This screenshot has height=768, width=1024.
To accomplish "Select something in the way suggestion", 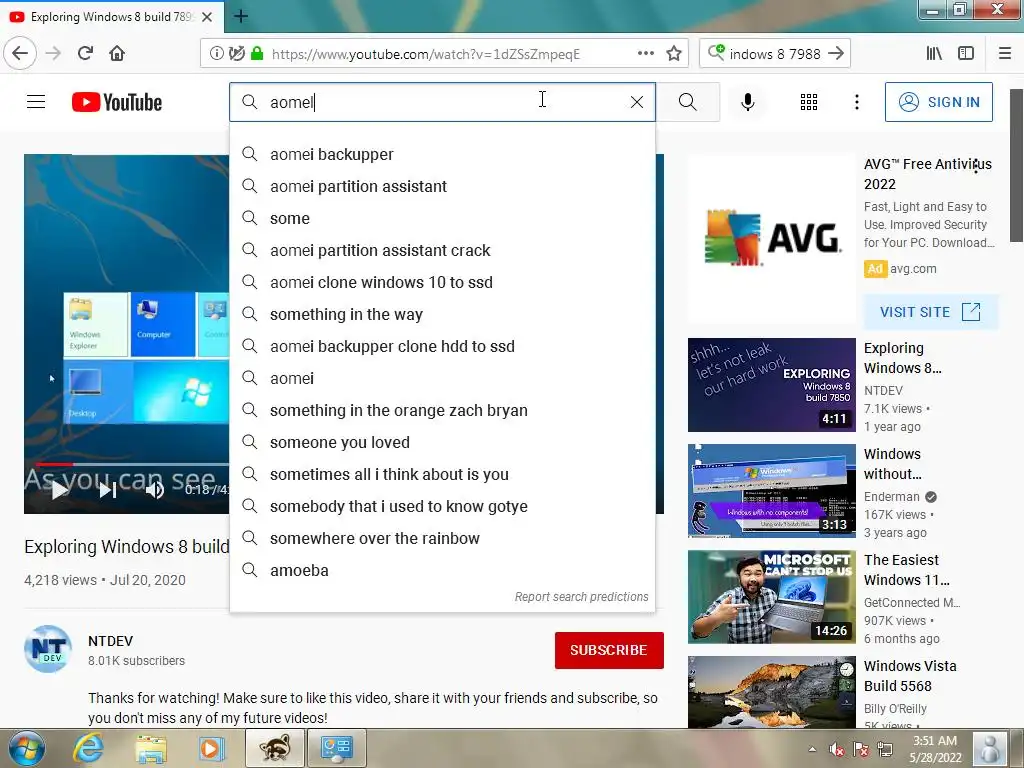I will pyautogui.click(x=442, y=314).
